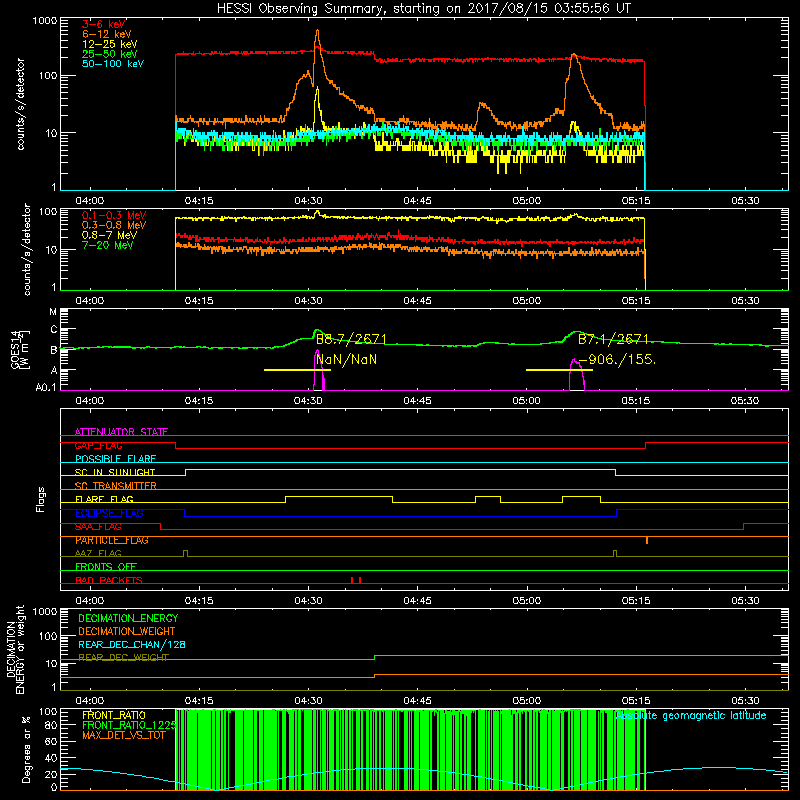Click the orange PARTICLE_FLAG tick near 05:16

(647, 540)
